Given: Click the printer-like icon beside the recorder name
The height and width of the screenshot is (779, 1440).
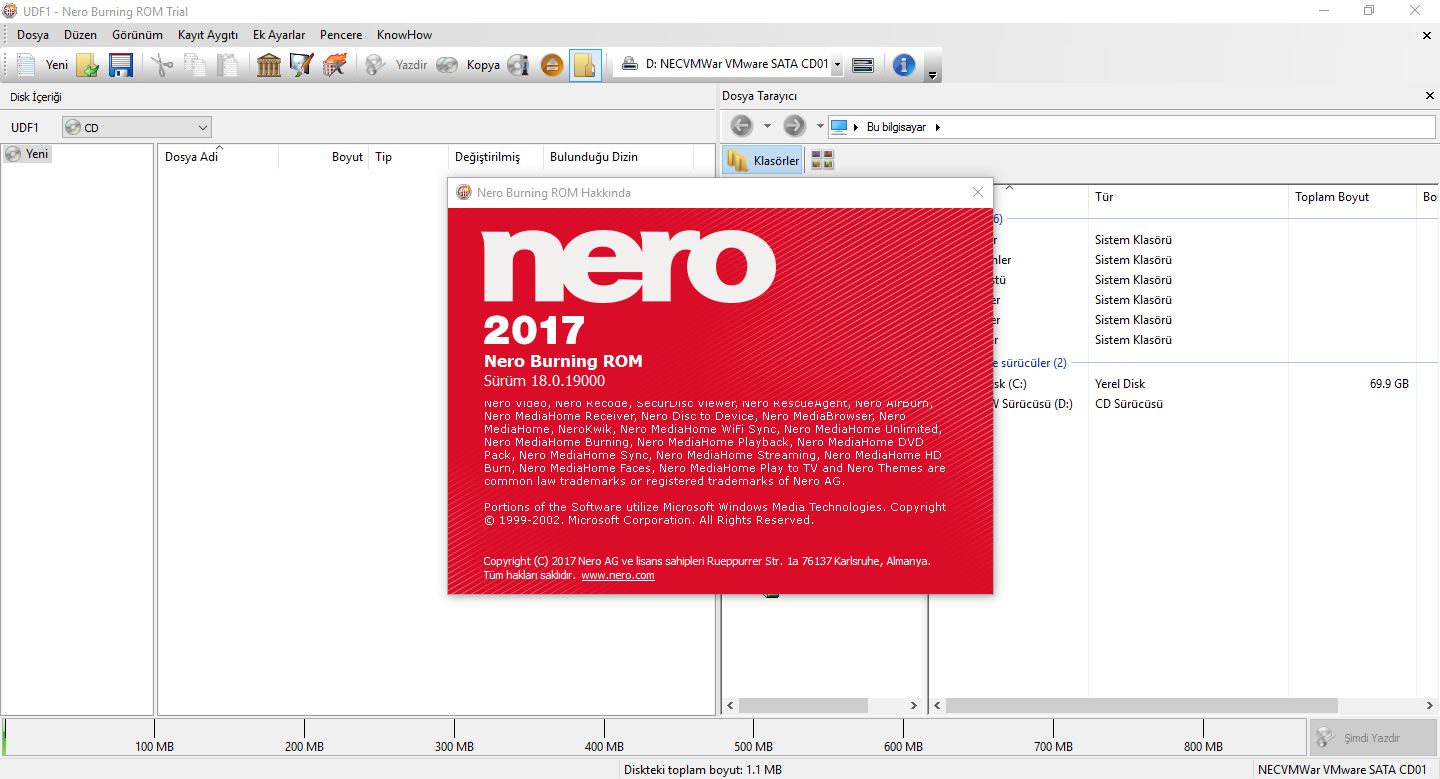Looking at the screenshot, I should click(x=630, y=64).
